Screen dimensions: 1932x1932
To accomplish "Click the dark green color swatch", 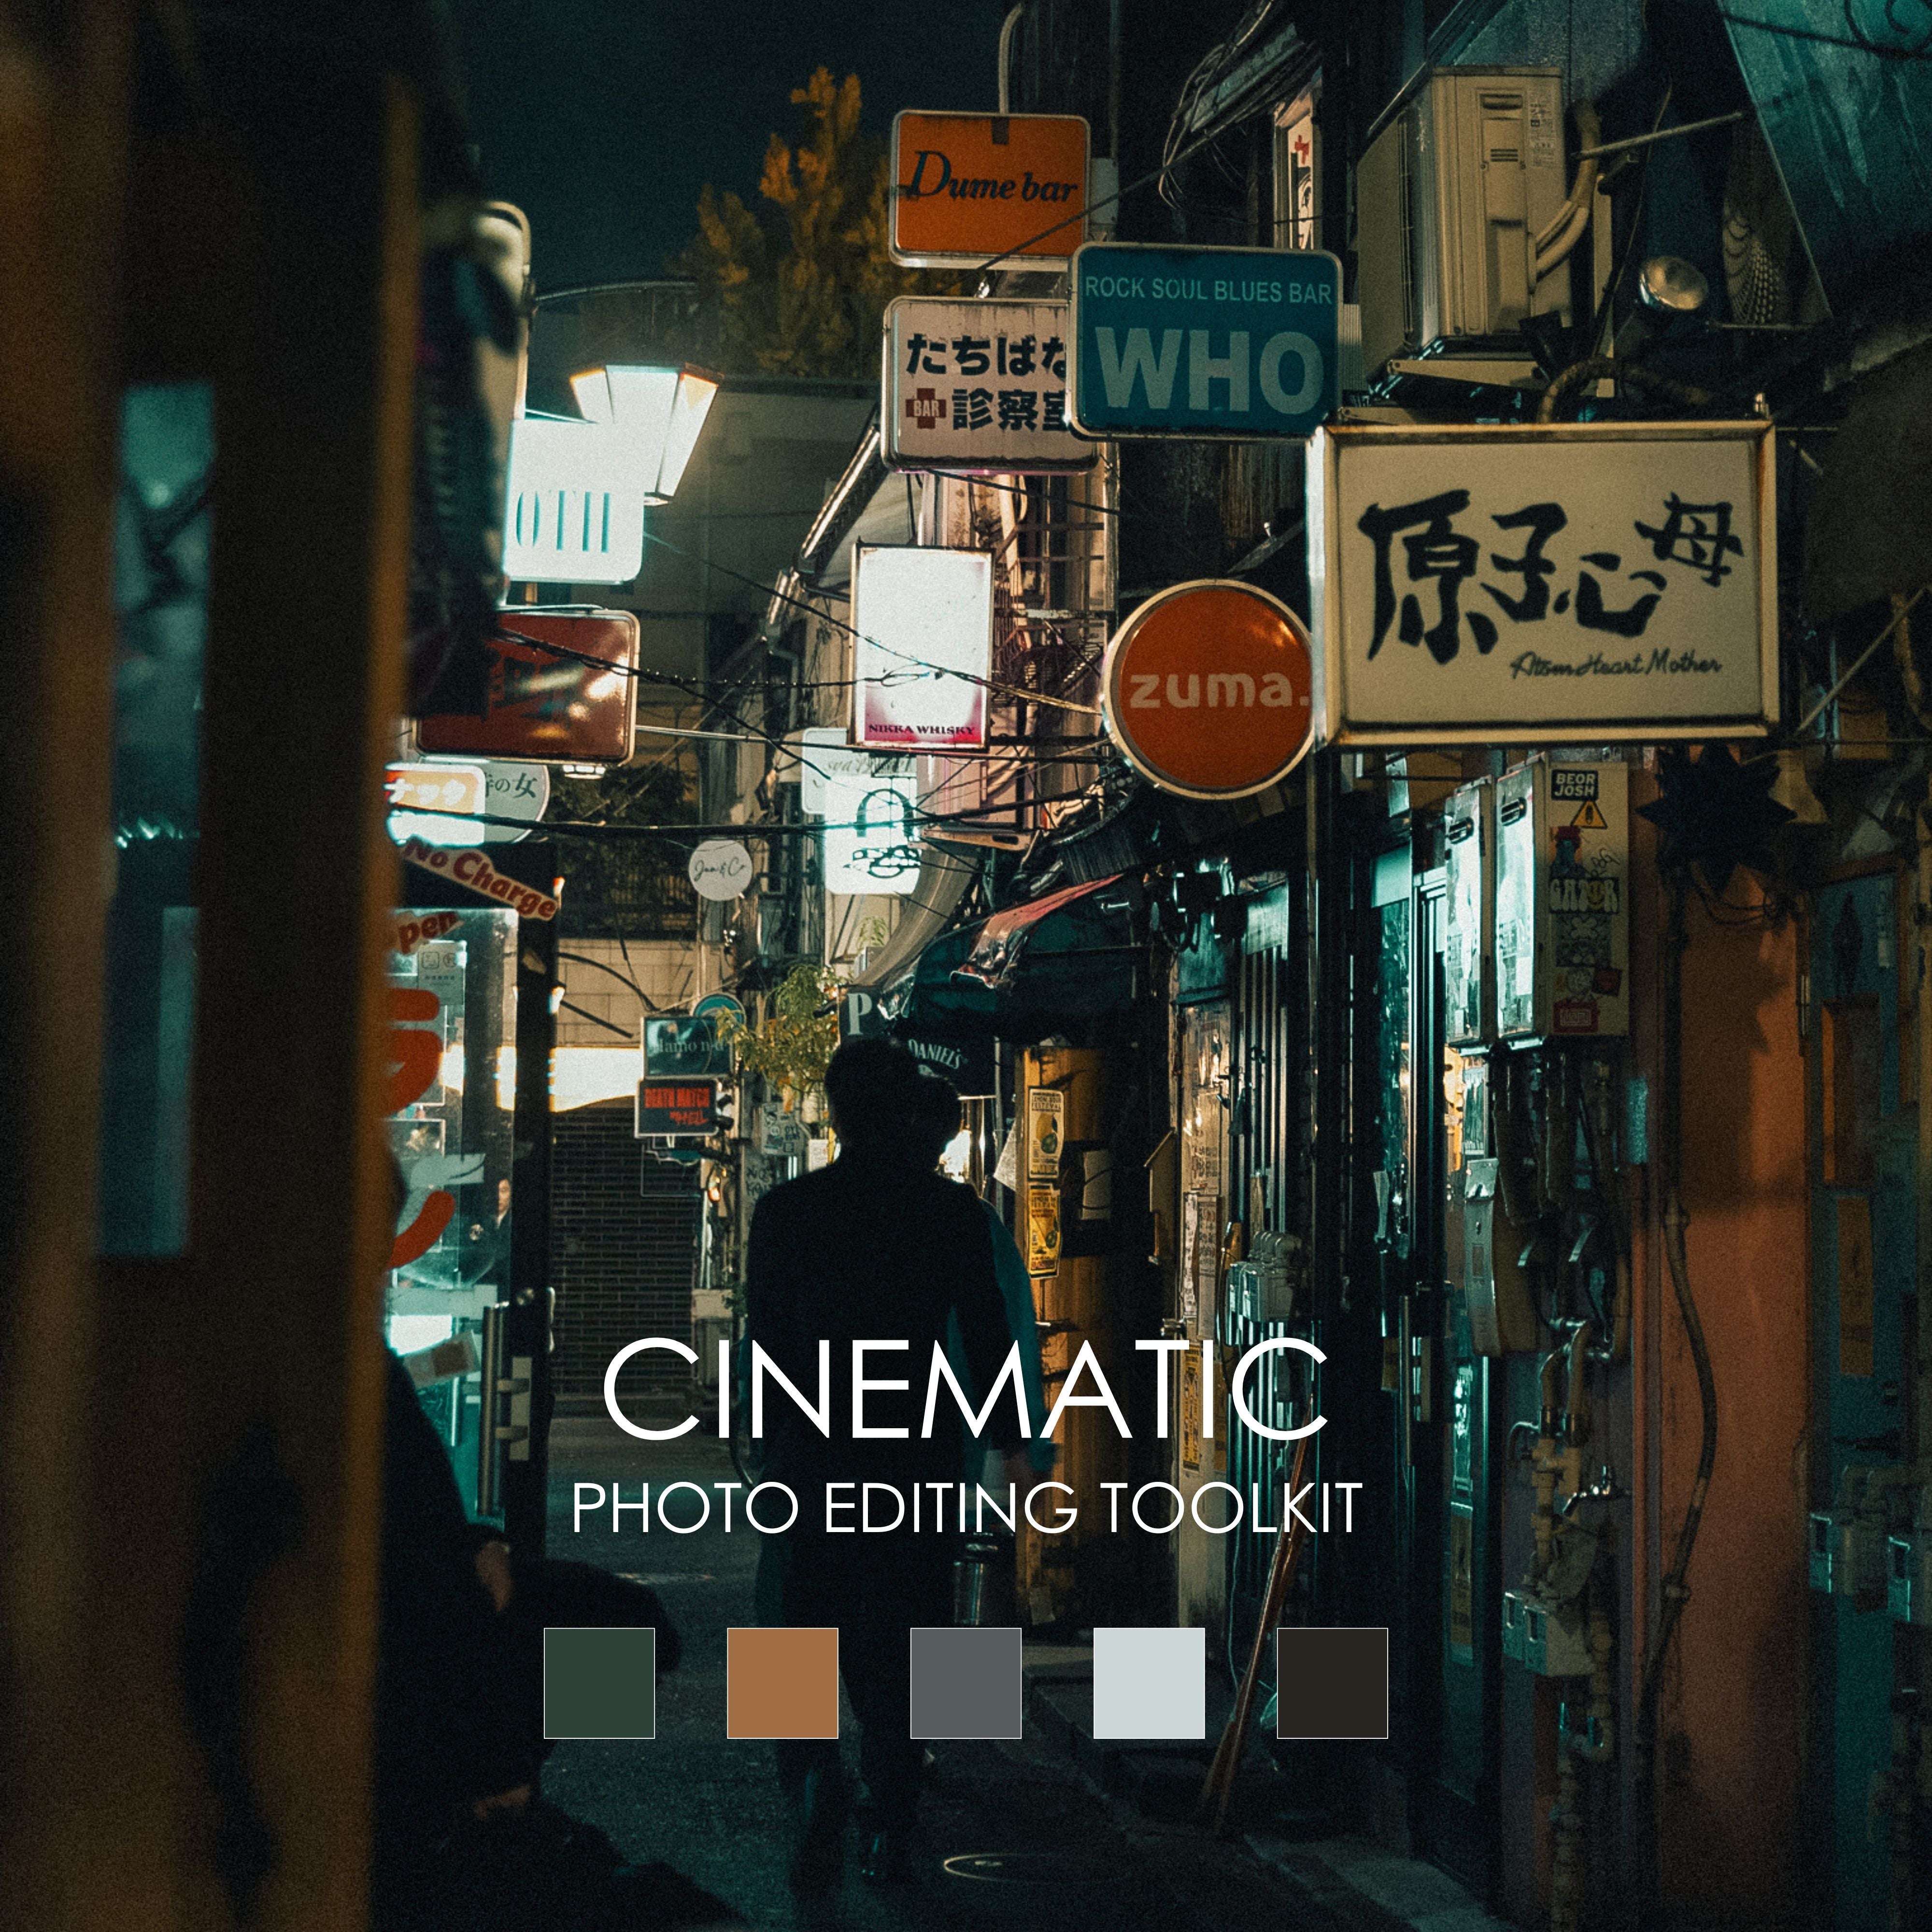I will [x=599, y=1683].
